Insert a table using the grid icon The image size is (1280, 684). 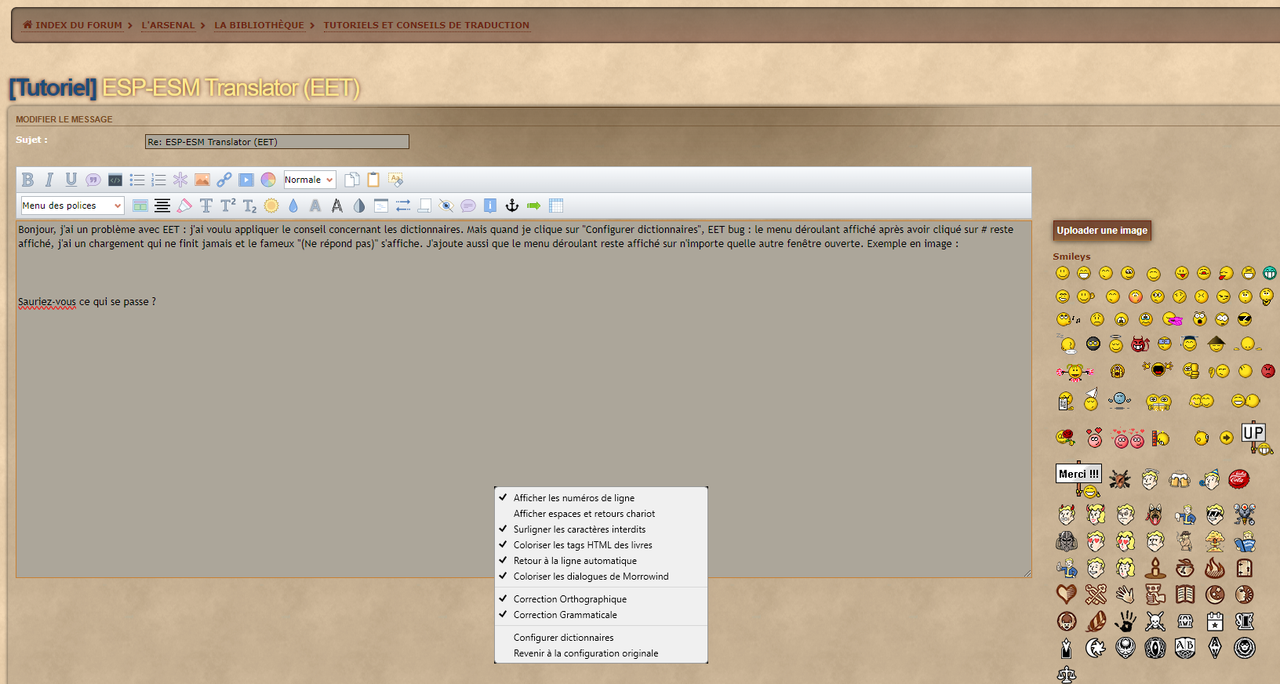[556, 206]
